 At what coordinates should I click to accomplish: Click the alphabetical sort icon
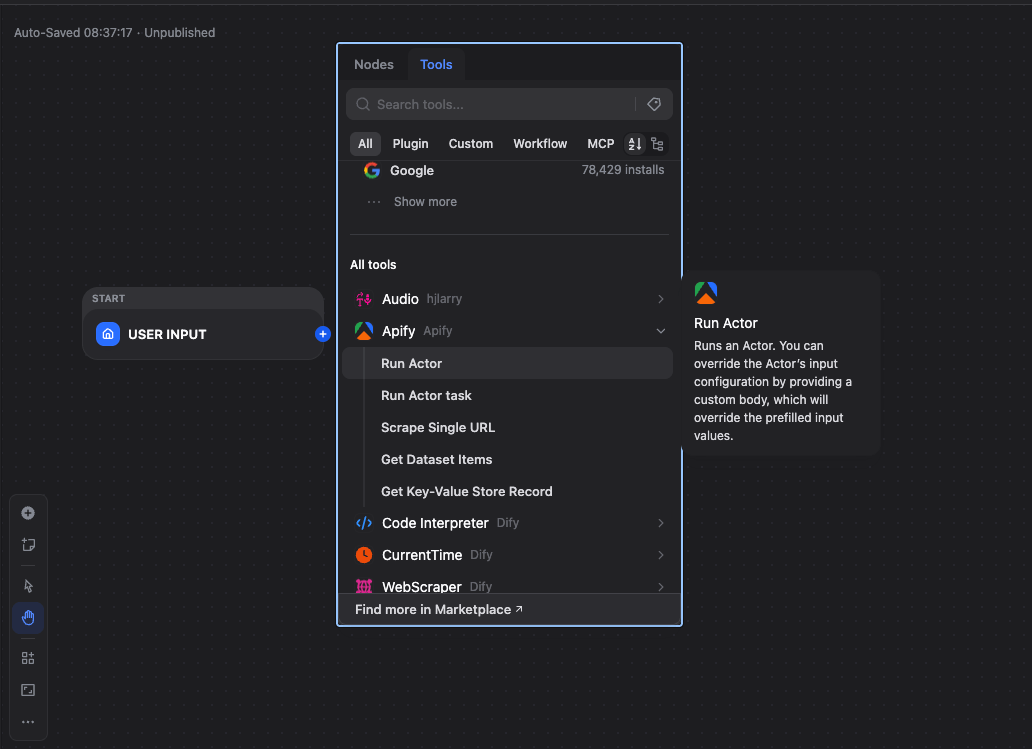[x=633, y=143]
